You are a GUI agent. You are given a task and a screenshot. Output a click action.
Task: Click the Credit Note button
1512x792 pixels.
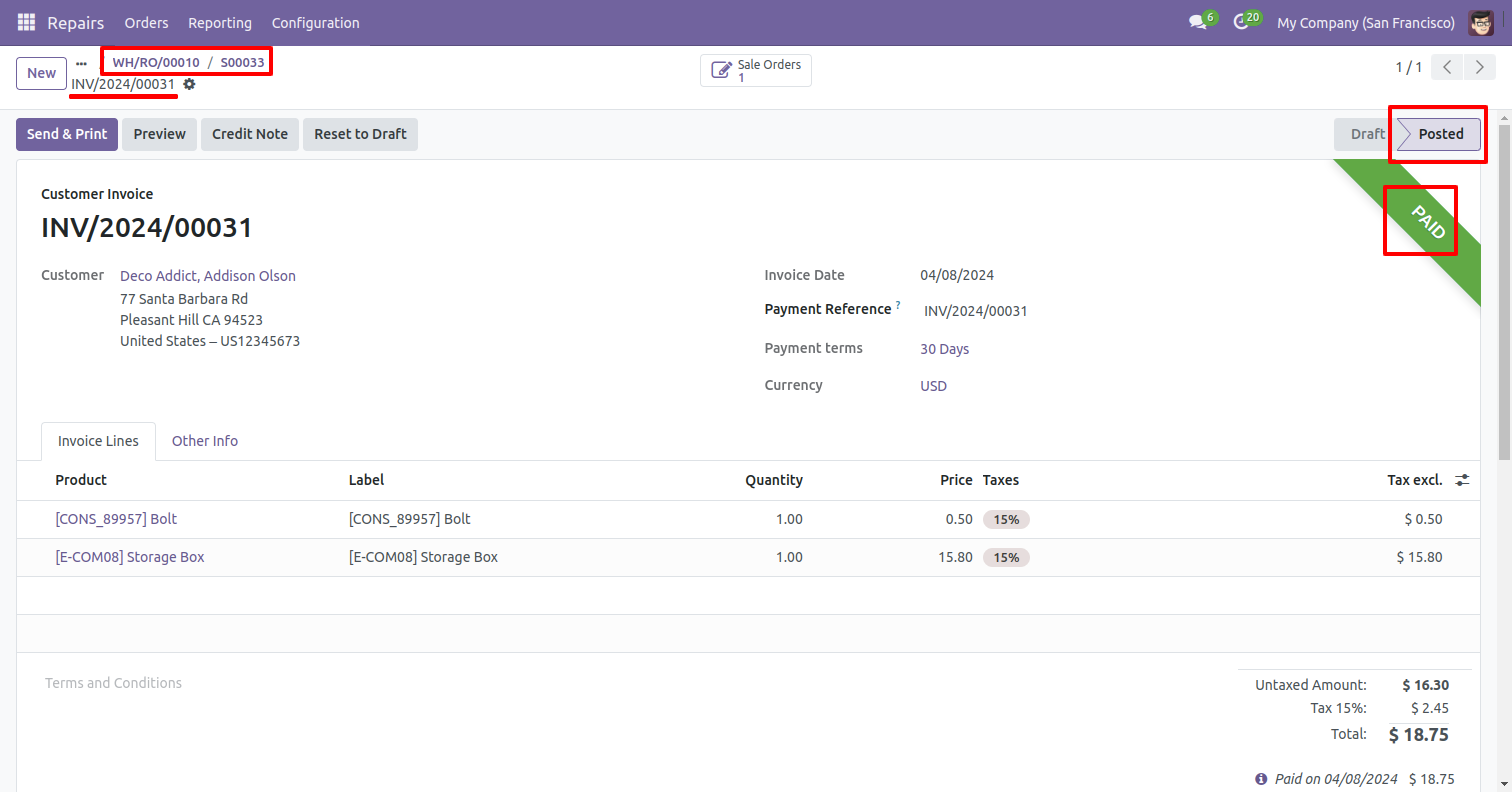(x=250, y=134)
